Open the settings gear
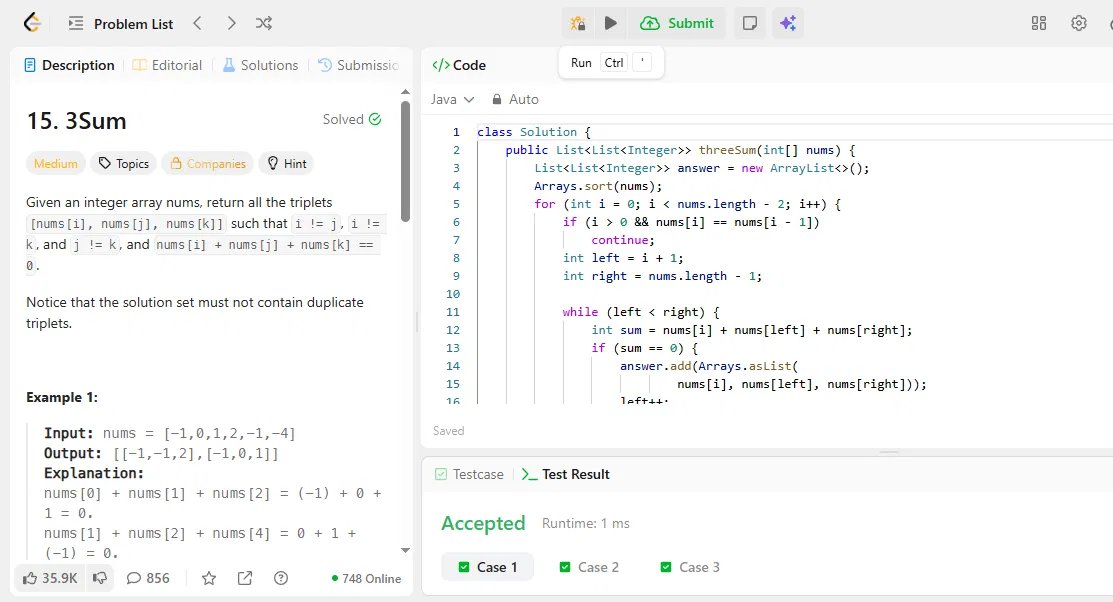The image size is (1113, 602). [x=1078, y=23]
